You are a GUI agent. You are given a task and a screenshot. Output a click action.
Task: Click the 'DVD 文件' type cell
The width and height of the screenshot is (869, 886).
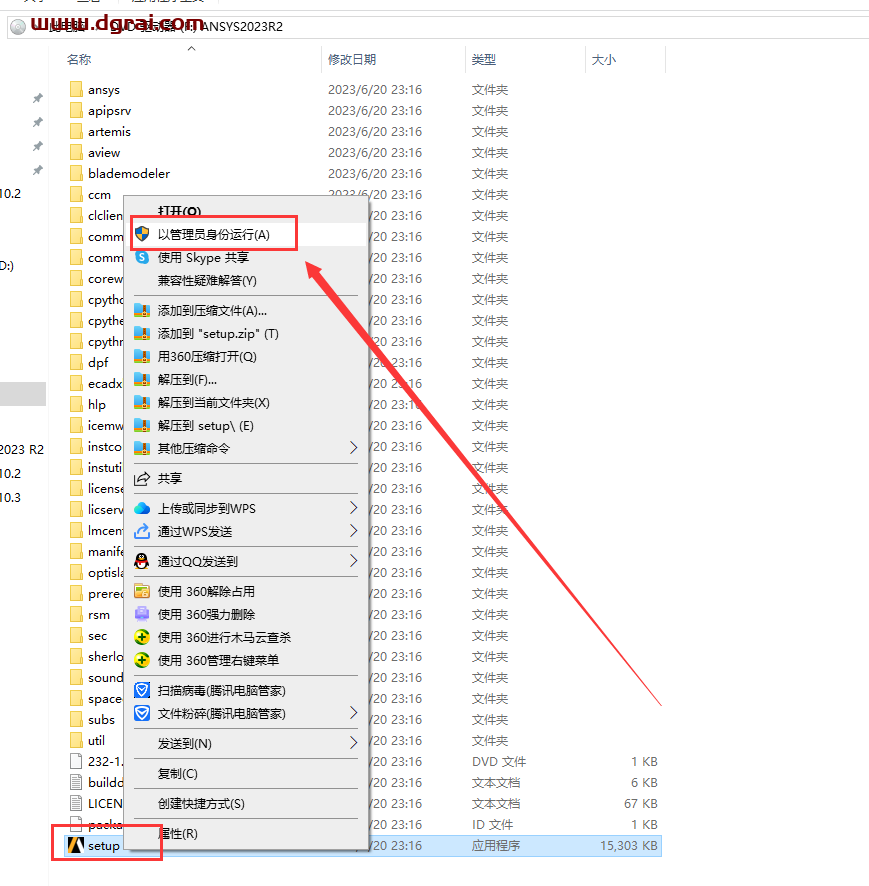tap(499, 761)
